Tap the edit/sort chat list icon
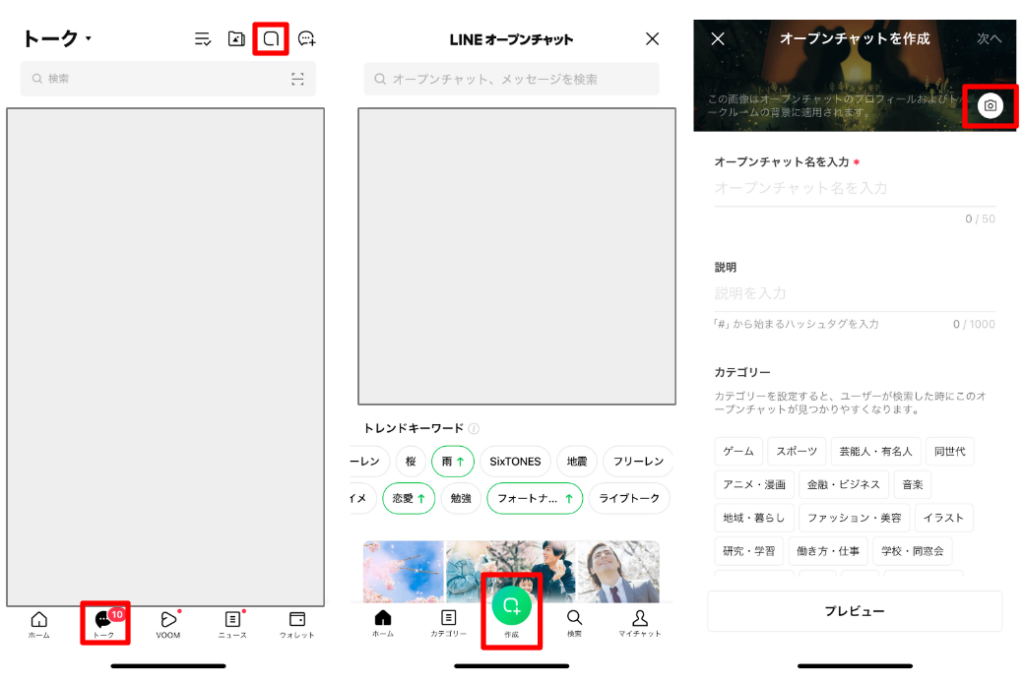 [202, 39]
